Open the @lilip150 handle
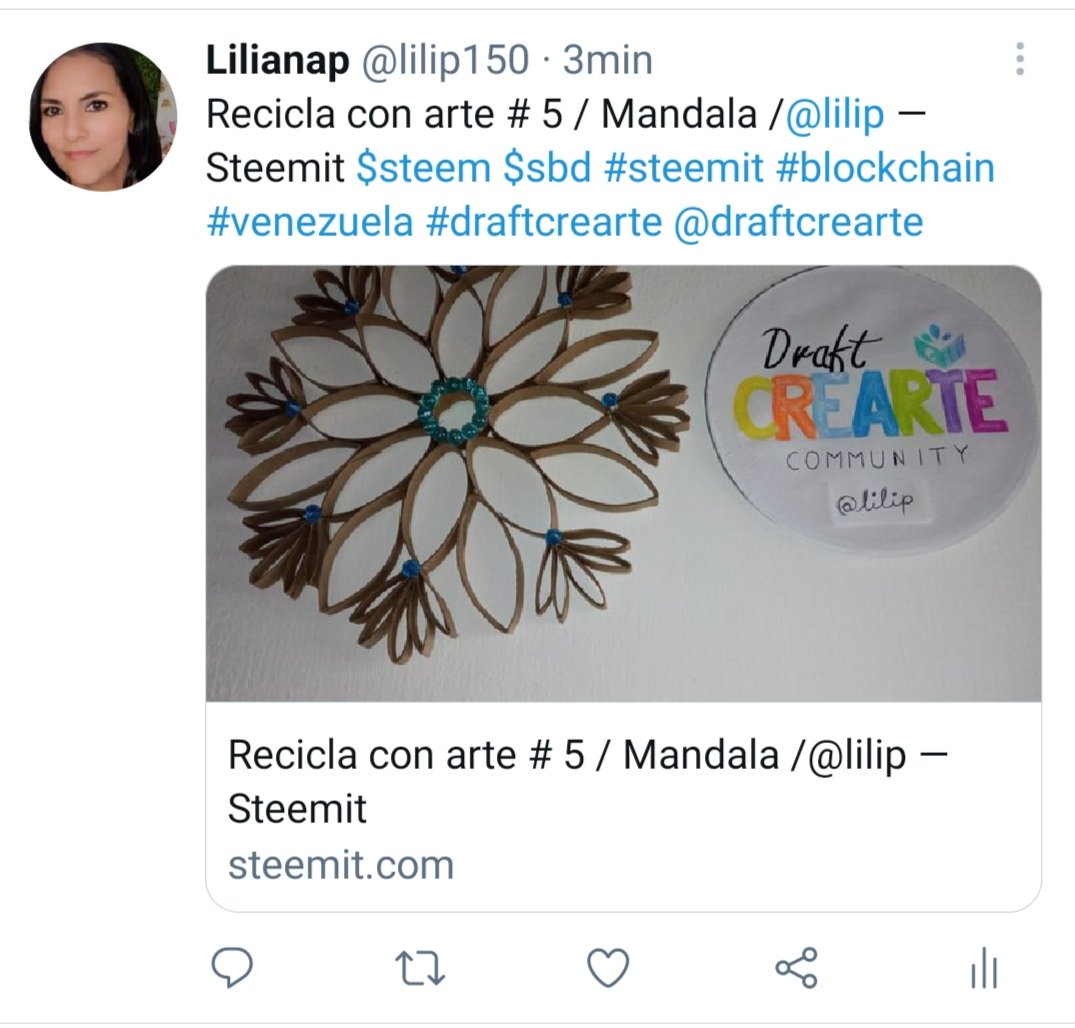 coord(445,60)
